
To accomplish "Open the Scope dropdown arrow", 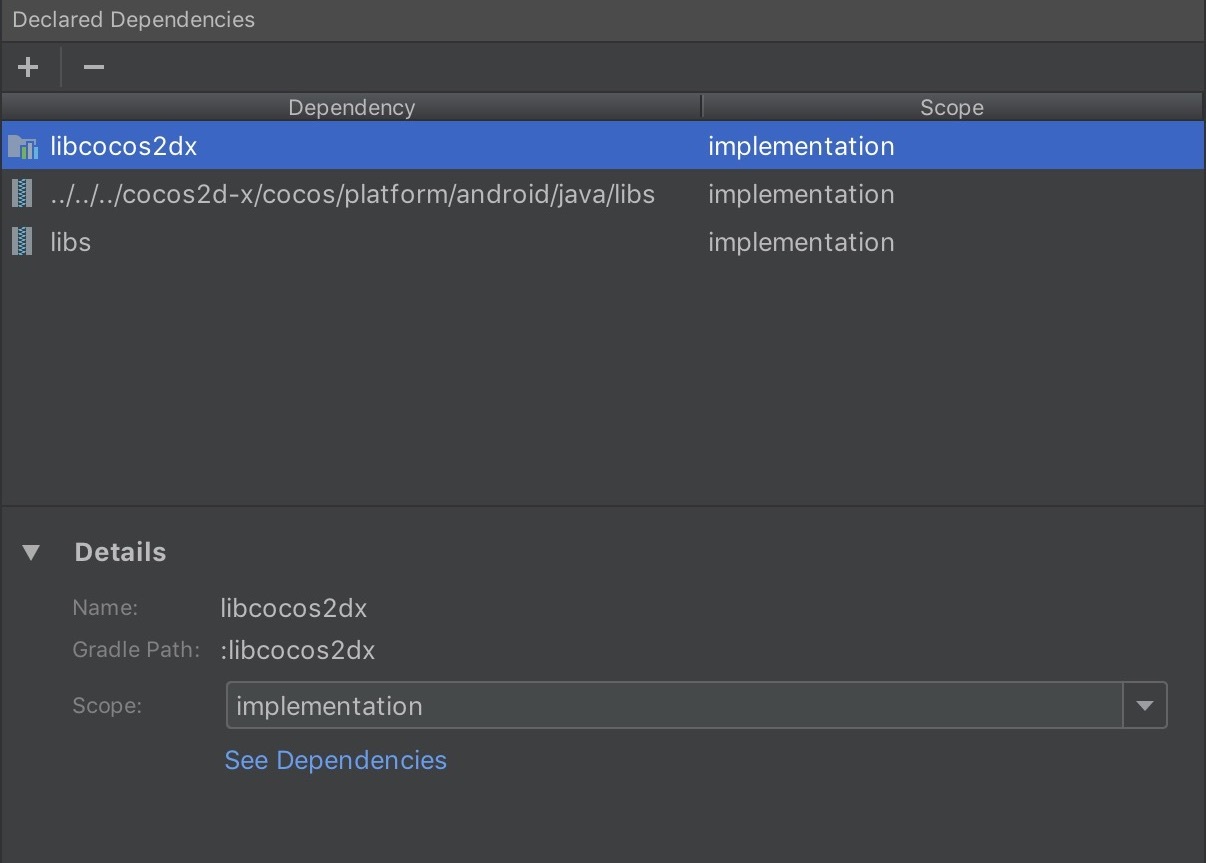I will point(1145,706).
